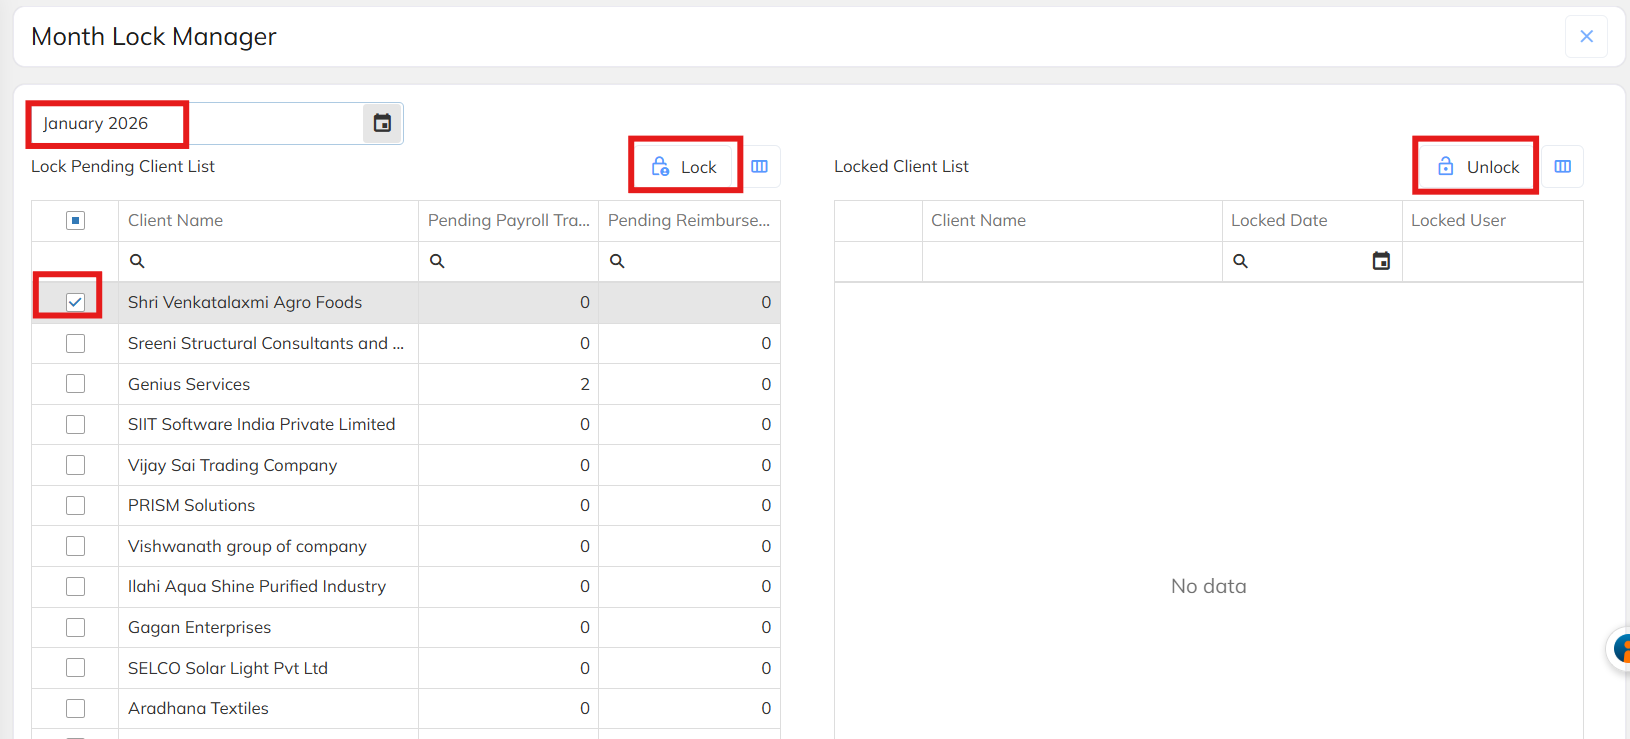This screenshot has height=739, width=1630.
Task: Click the Locked User column header
Action: [1458, 221]
